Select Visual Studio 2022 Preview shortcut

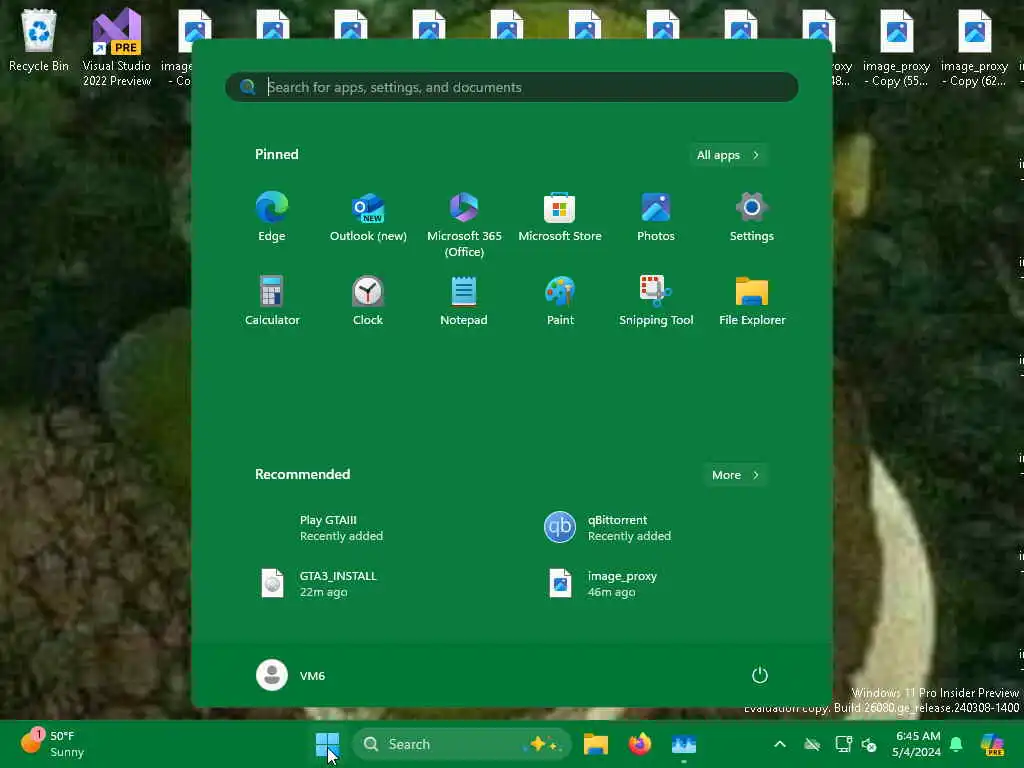point(117,47)
